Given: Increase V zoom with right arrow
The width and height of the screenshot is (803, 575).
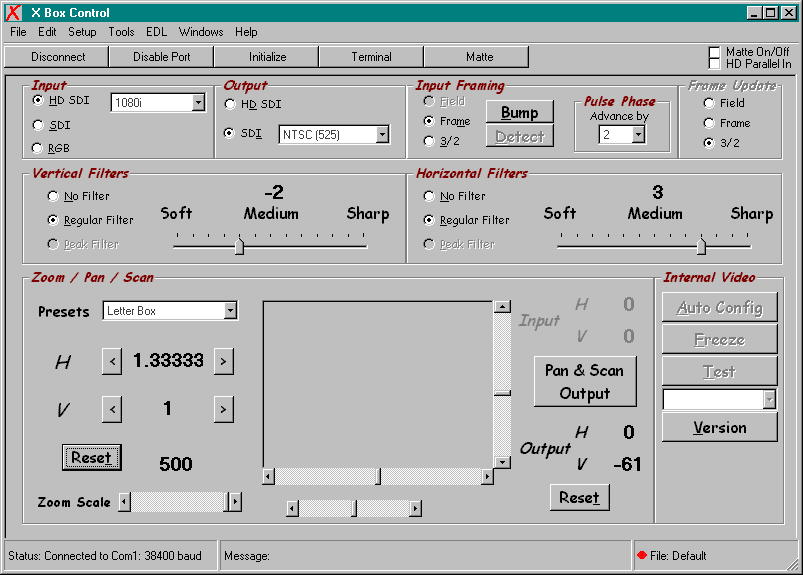Looking at the screenshot, I should coord(223,408).
